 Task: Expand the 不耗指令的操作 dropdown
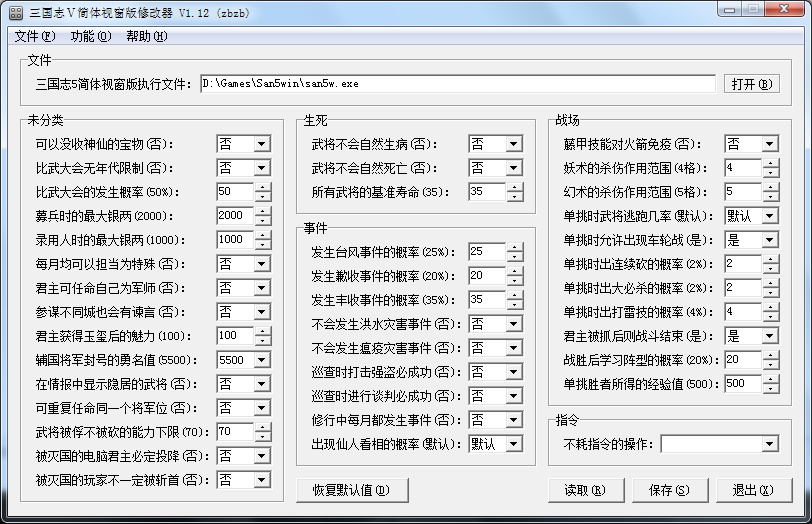[x=769, y=444]
